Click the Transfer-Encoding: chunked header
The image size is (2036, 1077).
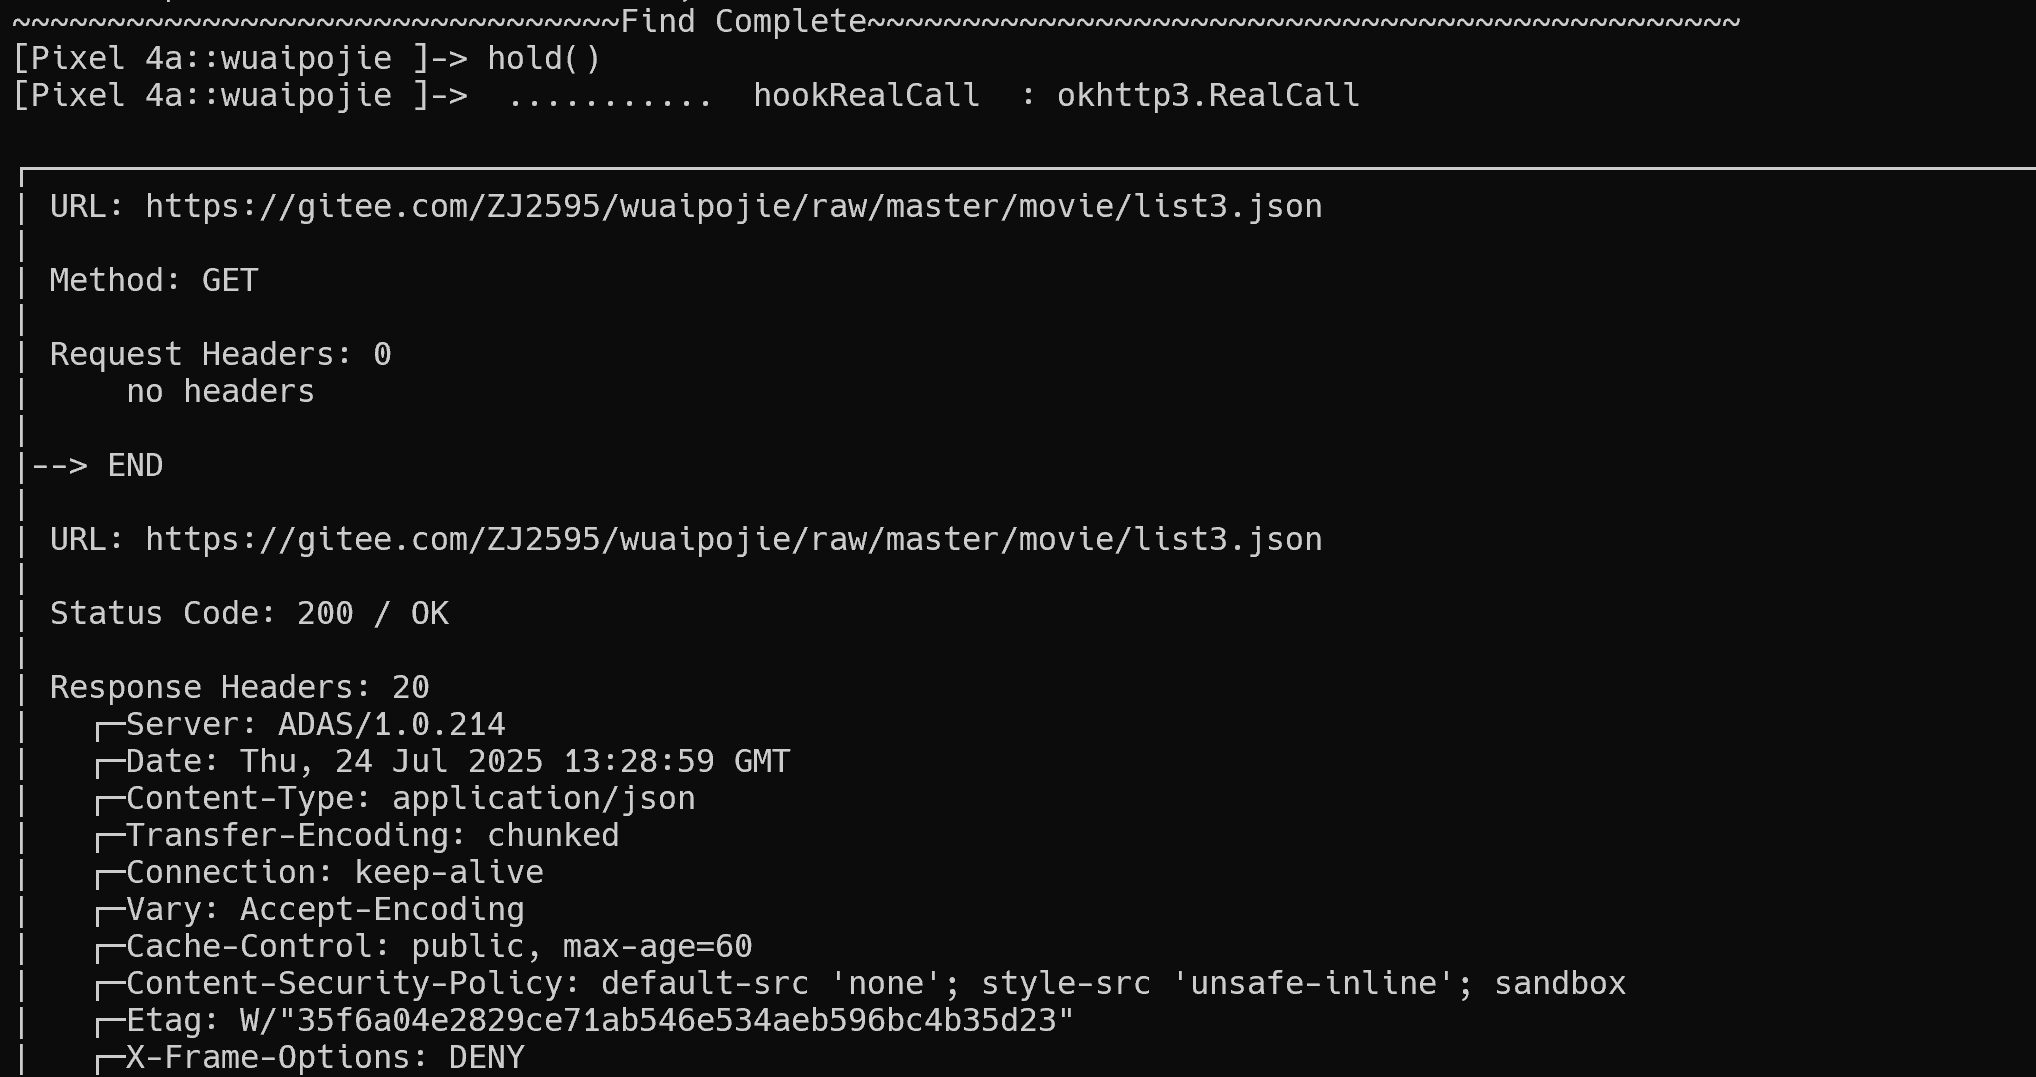pyautogui.click(x=372, y=836)
